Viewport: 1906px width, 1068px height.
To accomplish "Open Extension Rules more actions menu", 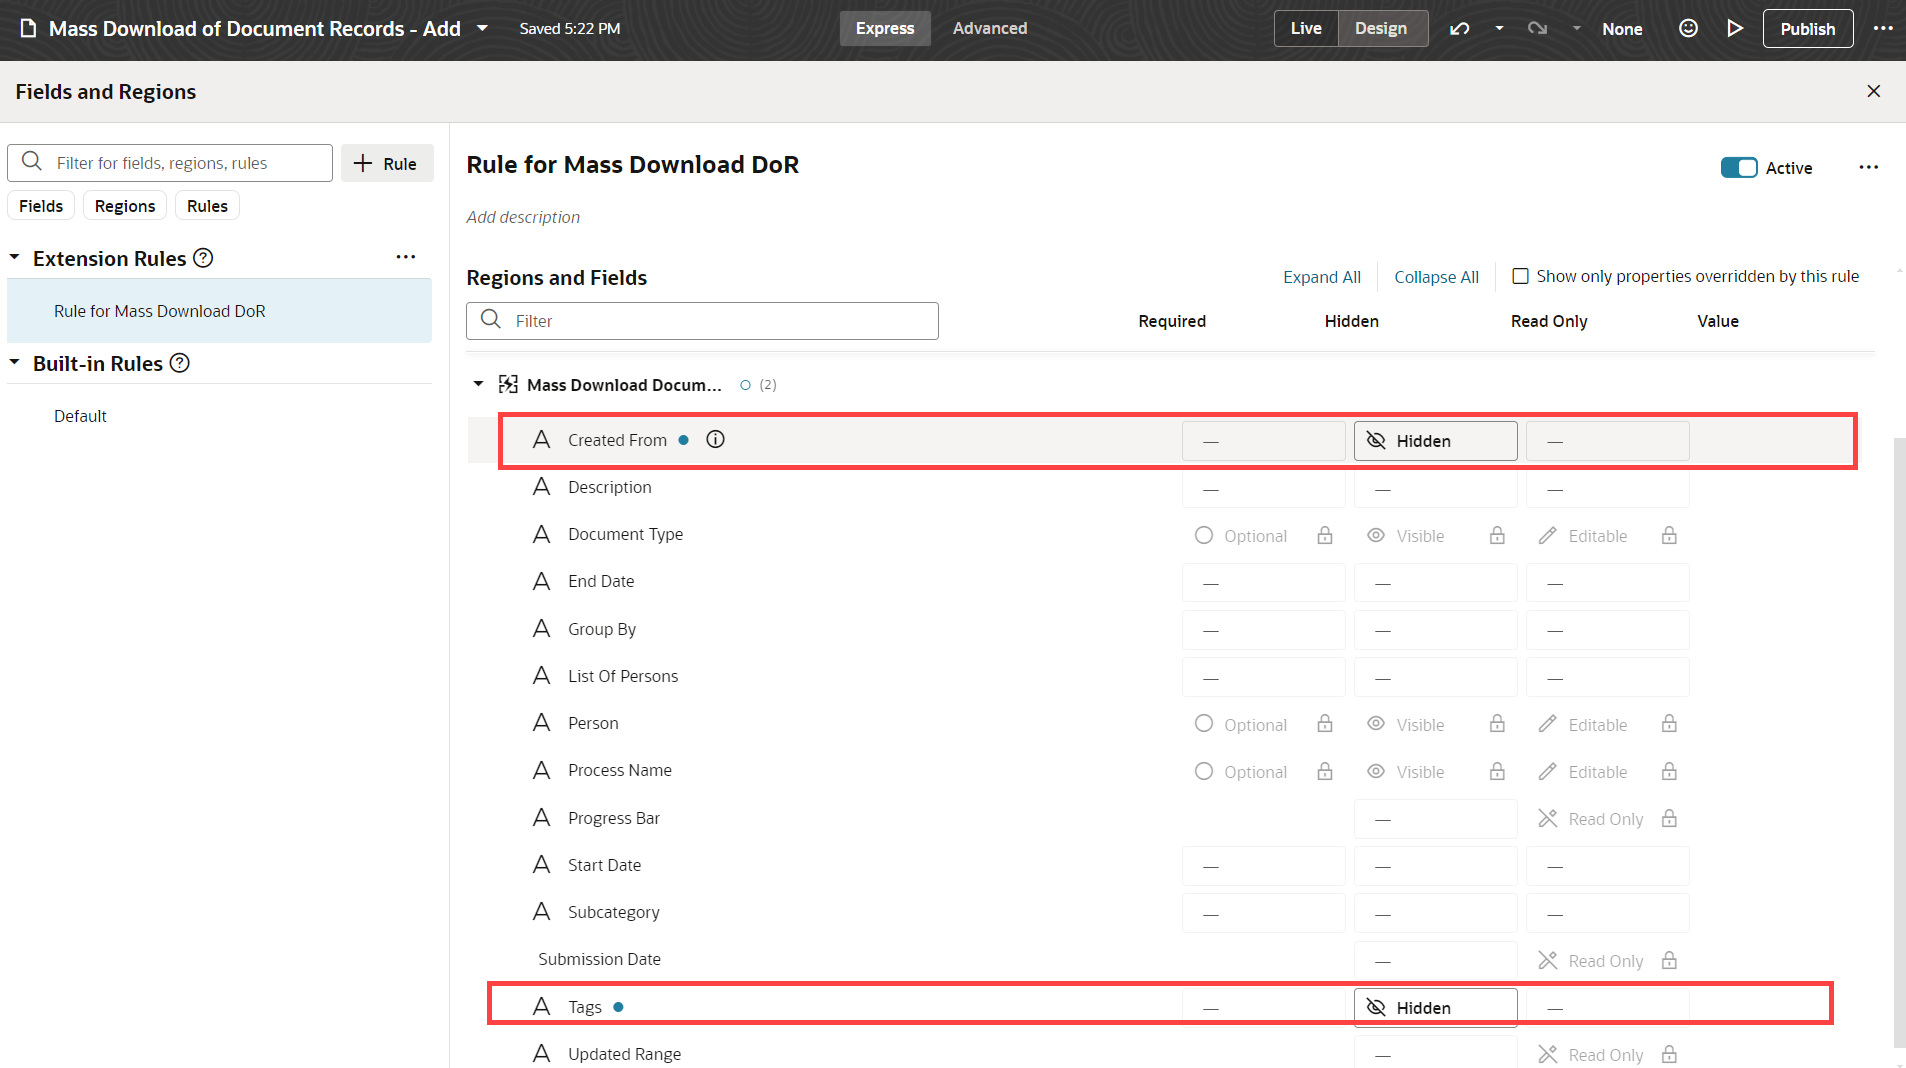I will pyautogui.click(x=405, y=257).
